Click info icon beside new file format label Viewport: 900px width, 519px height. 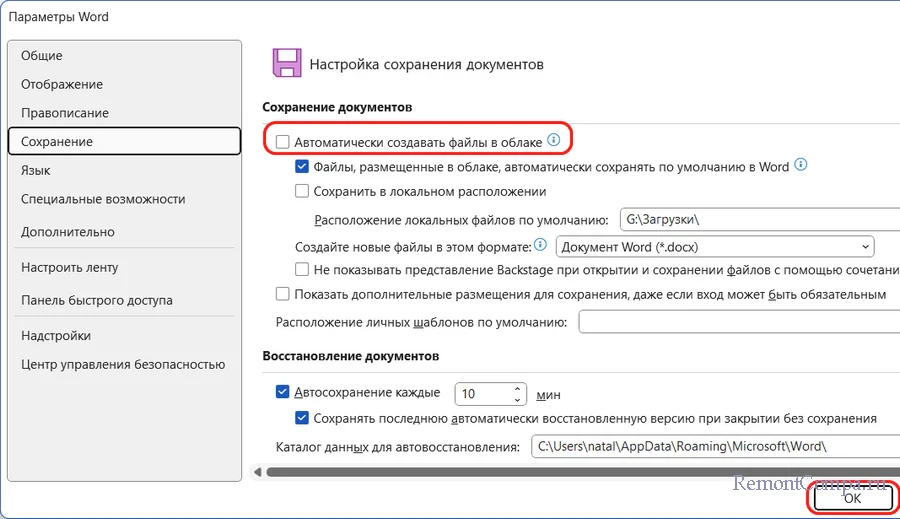click(541, 245)
